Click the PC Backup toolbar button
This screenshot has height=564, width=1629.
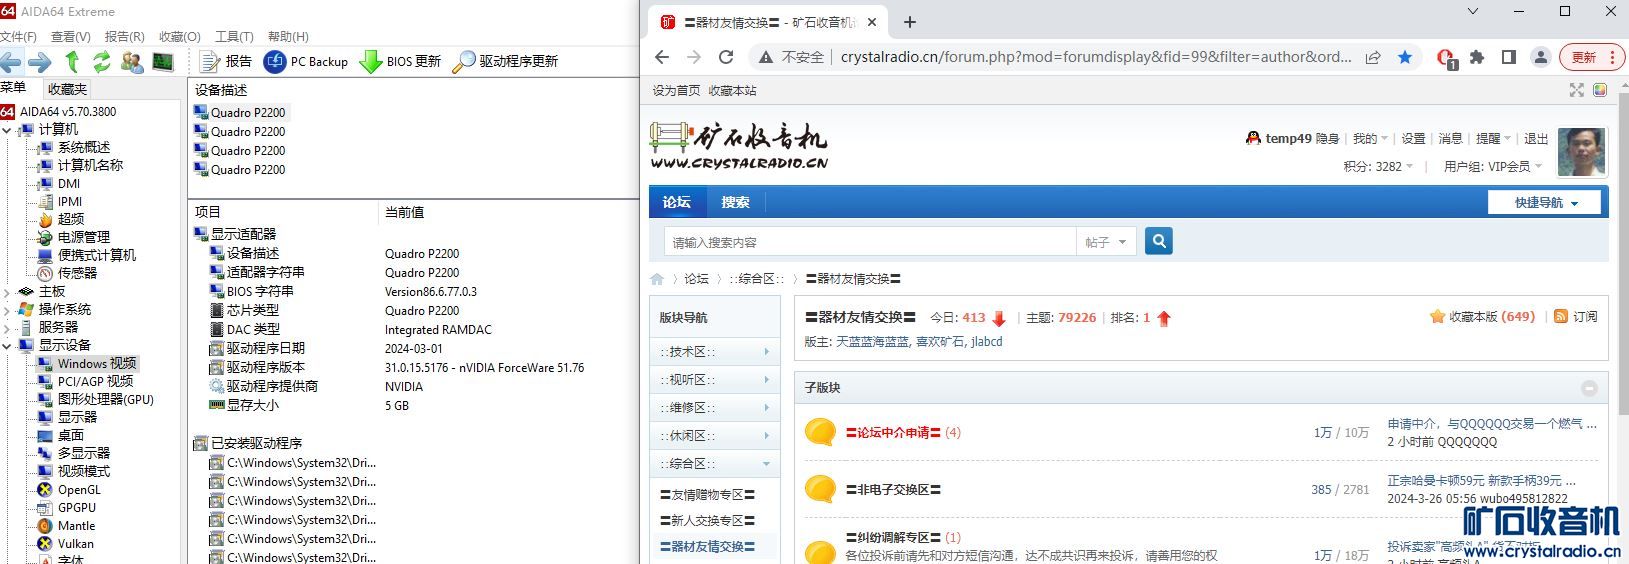point(306,62)
